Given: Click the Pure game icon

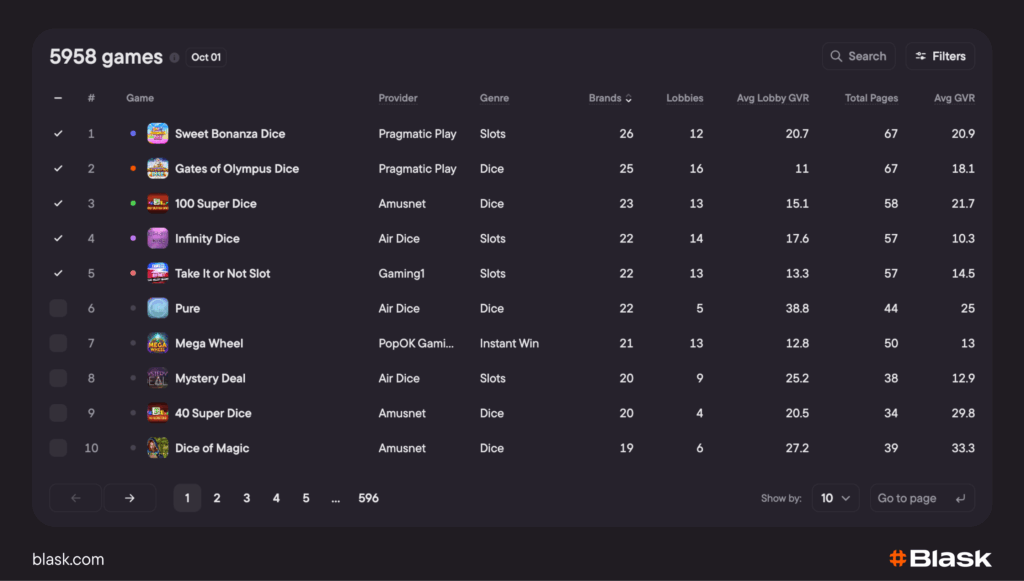Looking at the screenshot, I should [158, 309].
